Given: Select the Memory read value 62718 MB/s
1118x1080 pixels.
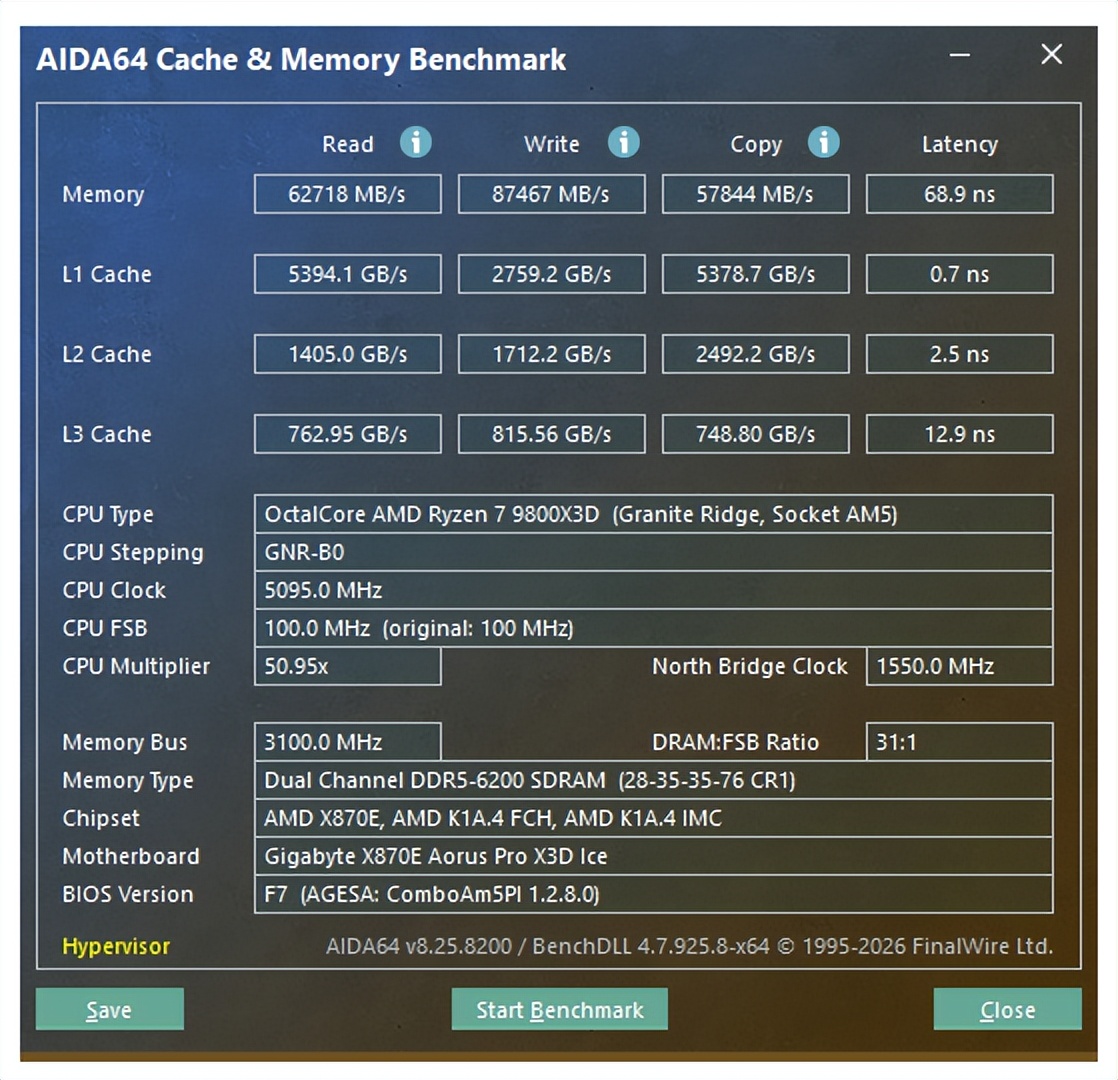Looking at the screenshot, I should (x=347, y=194).
